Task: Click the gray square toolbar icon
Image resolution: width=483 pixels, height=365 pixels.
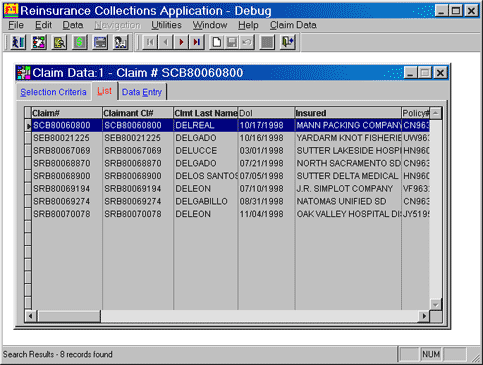Action: pyautogui.click(x=267, y=42)
